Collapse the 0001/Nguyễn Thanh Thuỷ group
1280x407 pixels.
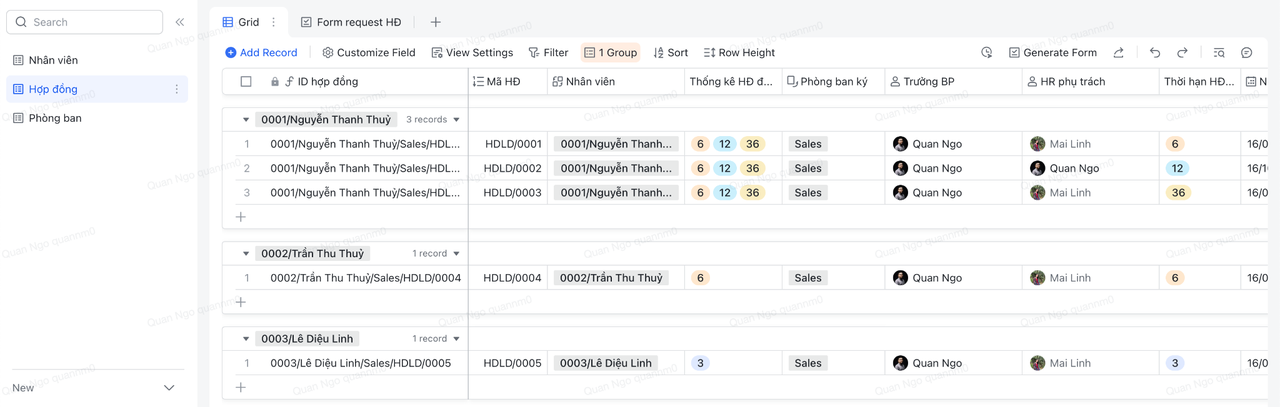point(246,120)
